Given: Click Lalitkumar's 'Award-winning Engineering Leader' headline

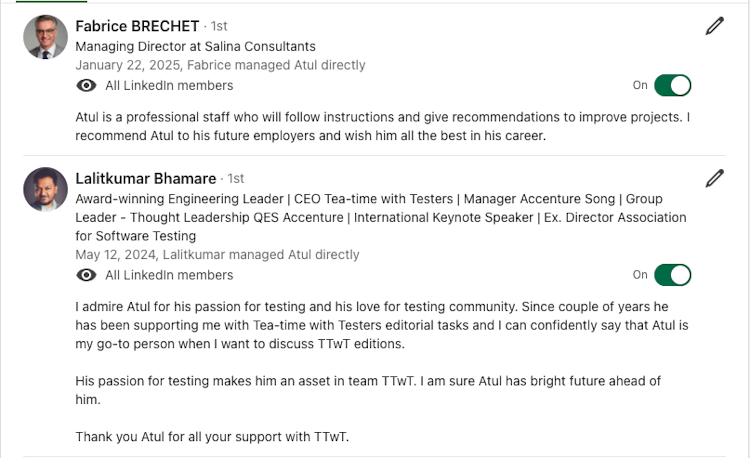Looking at the screenshot, I should point(381,218).
